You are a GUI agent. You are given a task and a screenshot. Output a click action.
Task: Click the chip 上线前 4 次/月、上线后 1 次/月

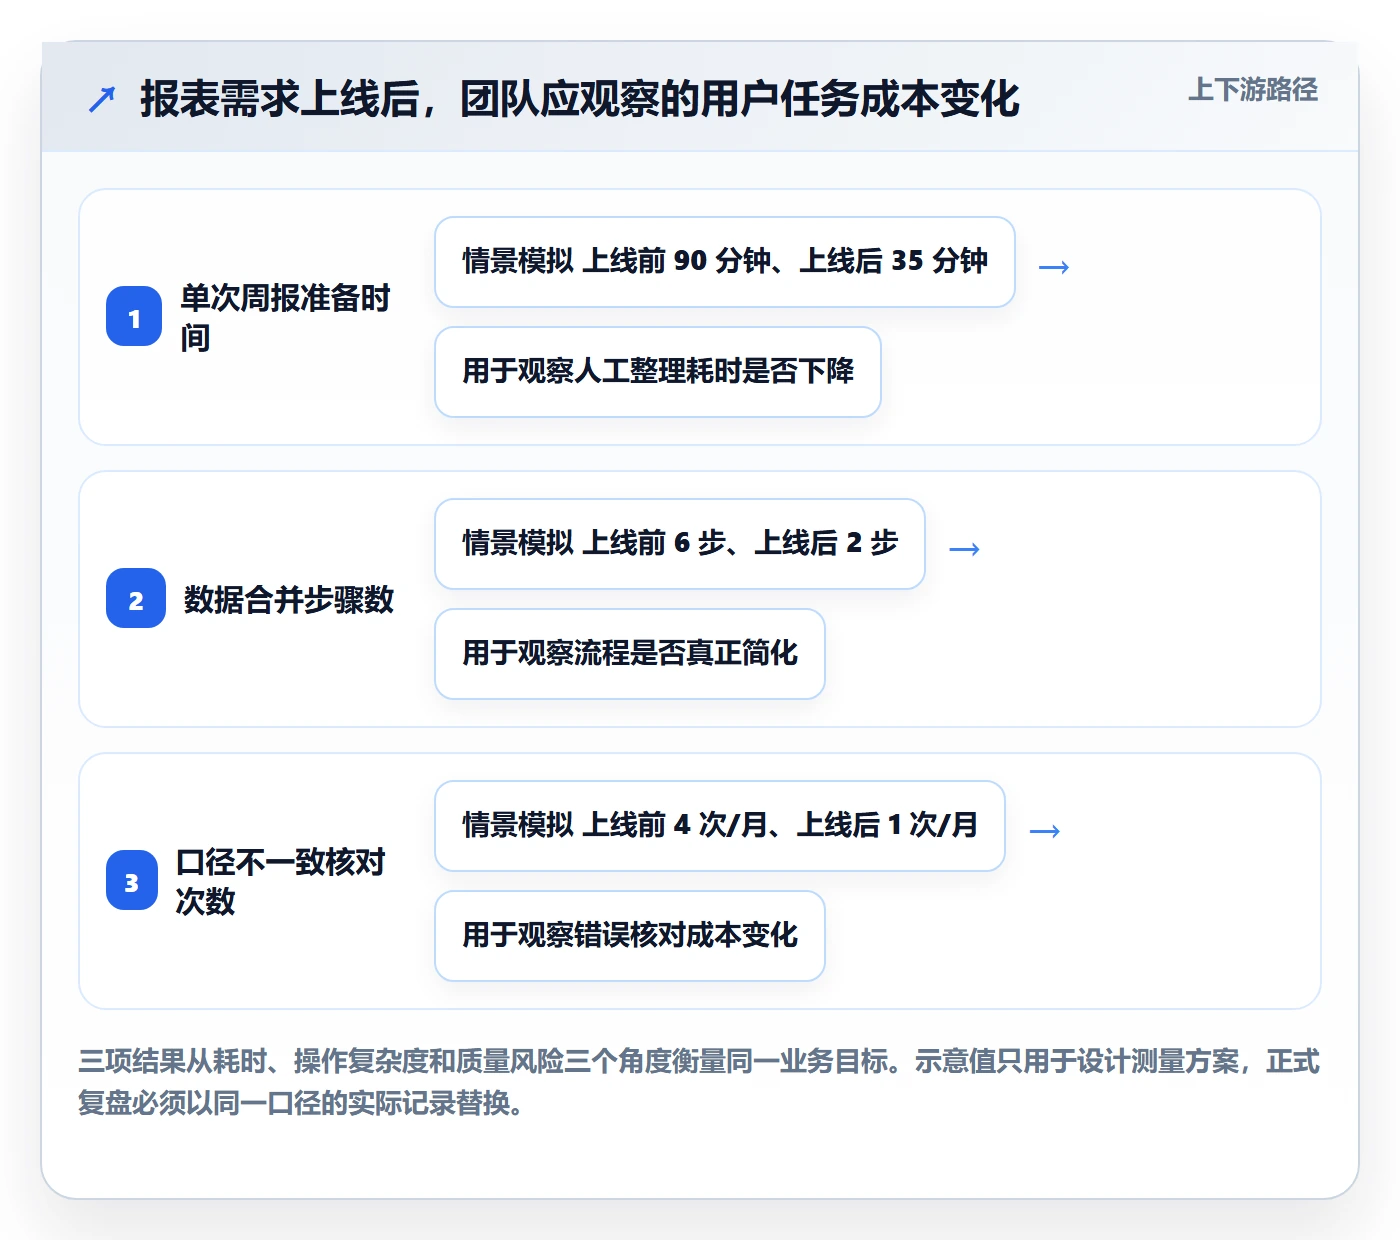coord(720,826)
